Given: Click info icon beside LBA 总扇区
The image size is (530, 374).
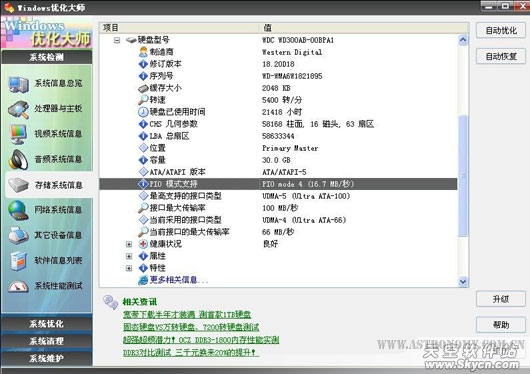Looking at the screenshot, I should [143, 136].
